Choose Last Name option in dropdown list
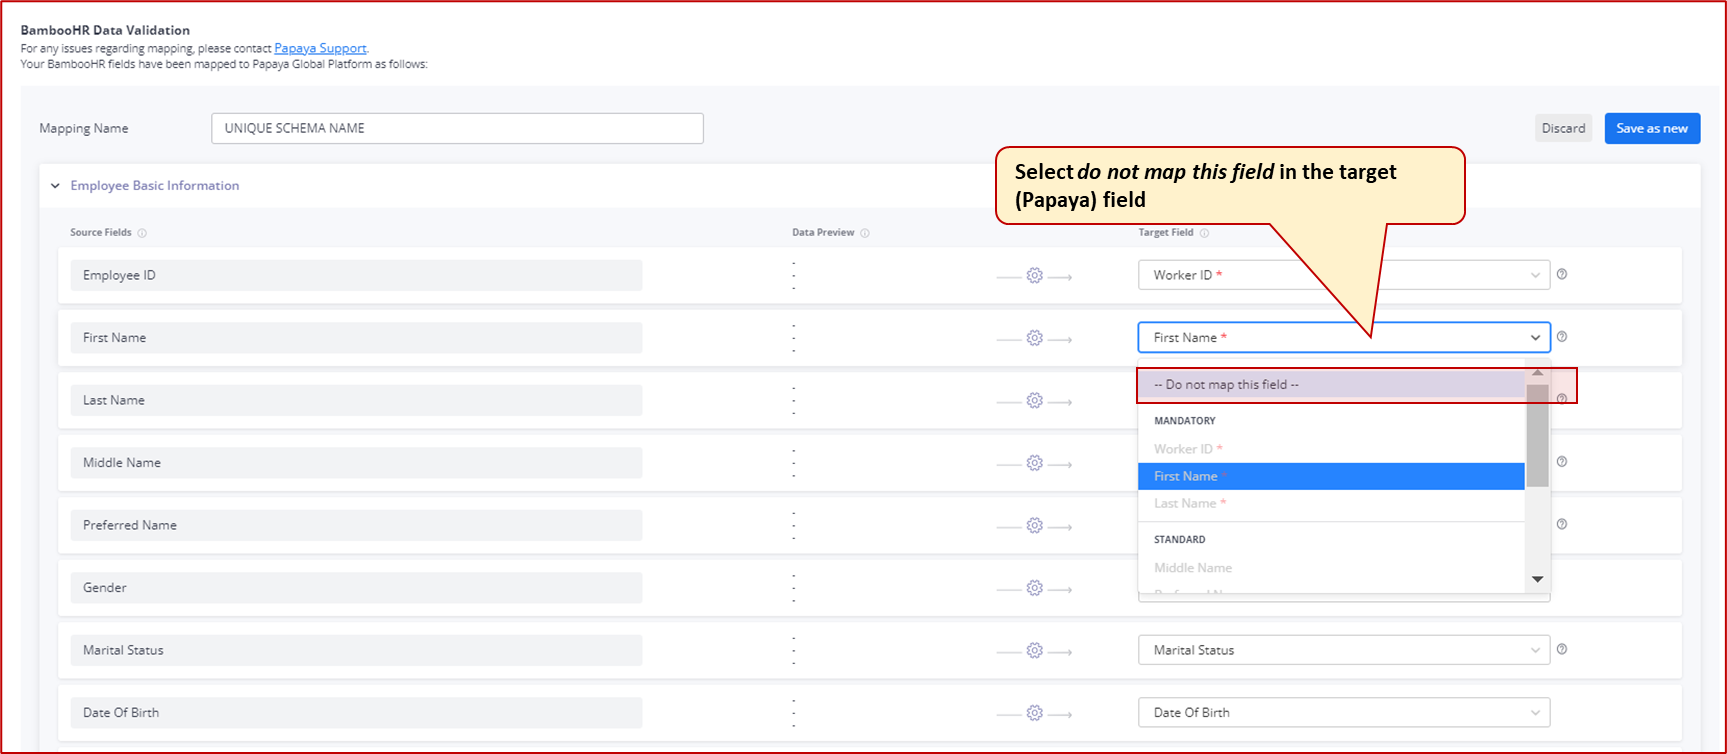1727x754 pixels. 1331,503
